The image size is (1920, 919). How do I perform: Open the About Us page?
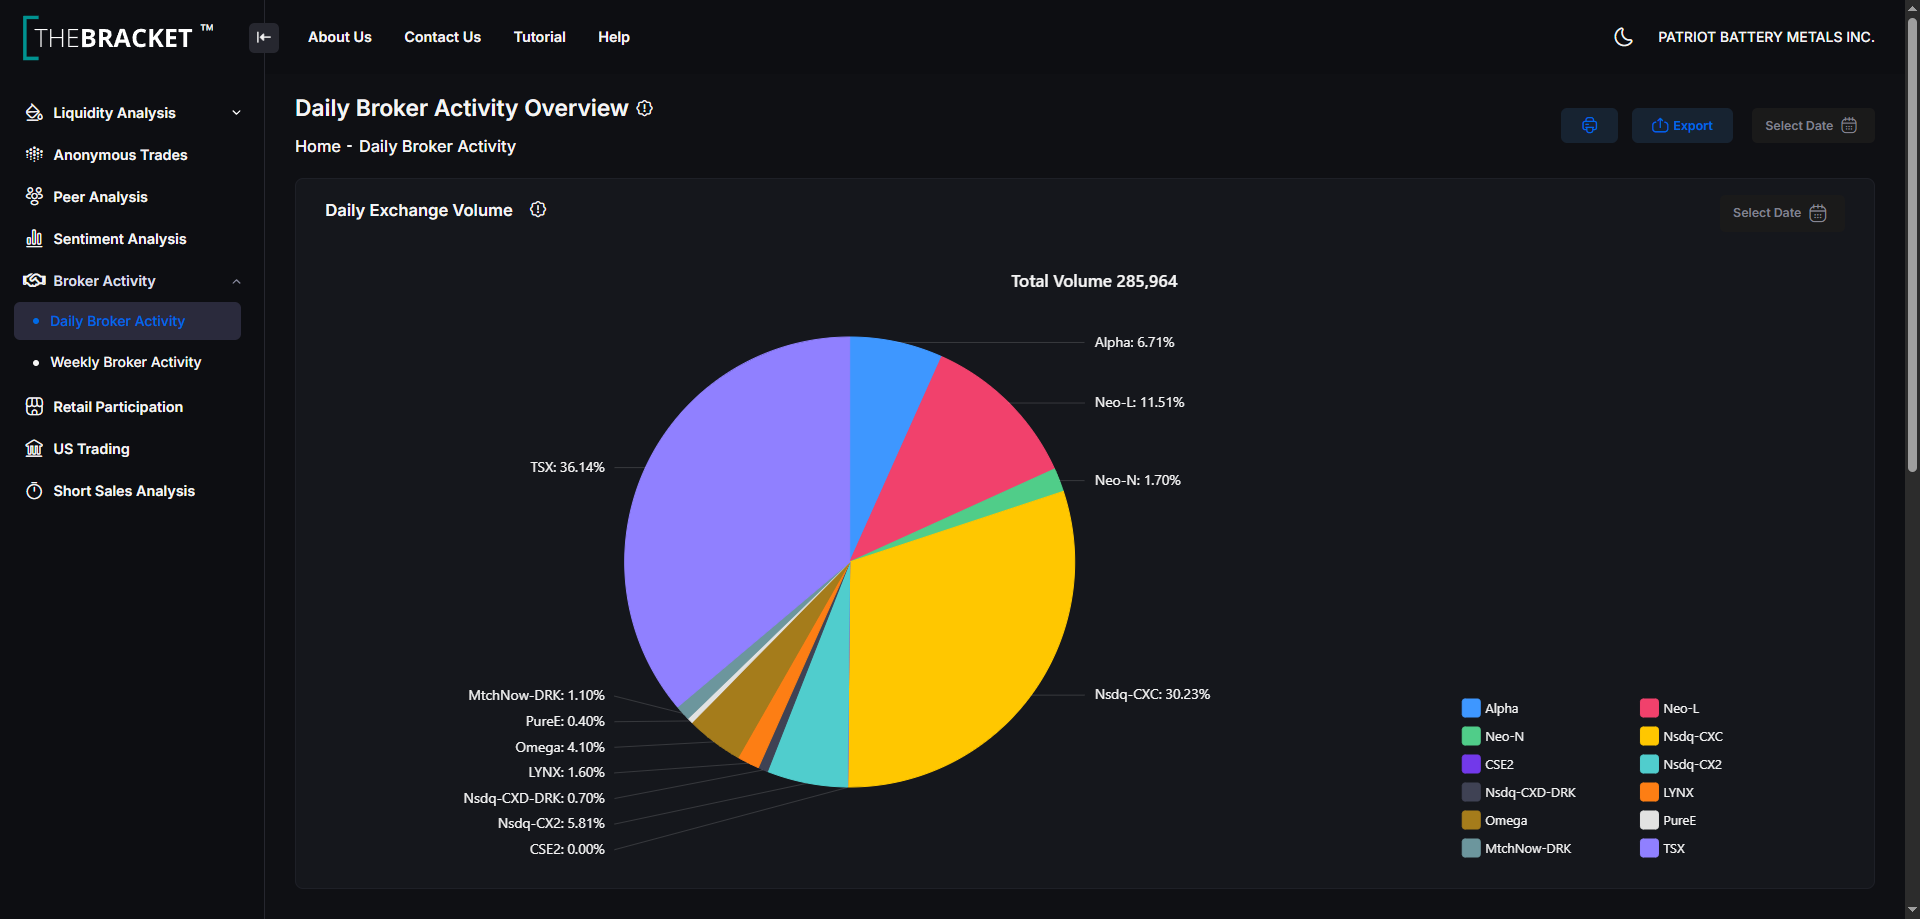tap(340, 37)
